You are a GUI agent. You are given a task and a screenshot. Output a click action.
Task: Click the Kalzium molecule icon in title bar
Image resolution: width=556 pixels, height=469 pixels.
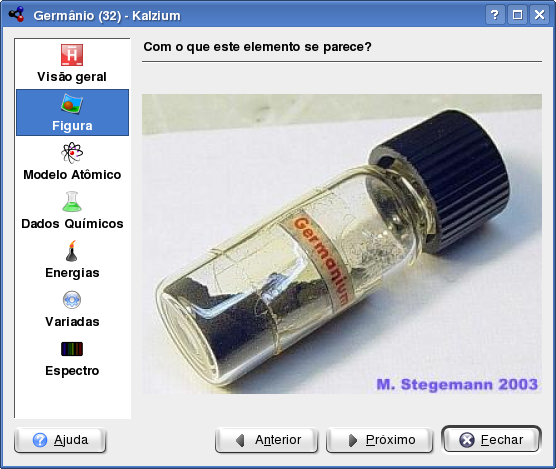[16, 15]
